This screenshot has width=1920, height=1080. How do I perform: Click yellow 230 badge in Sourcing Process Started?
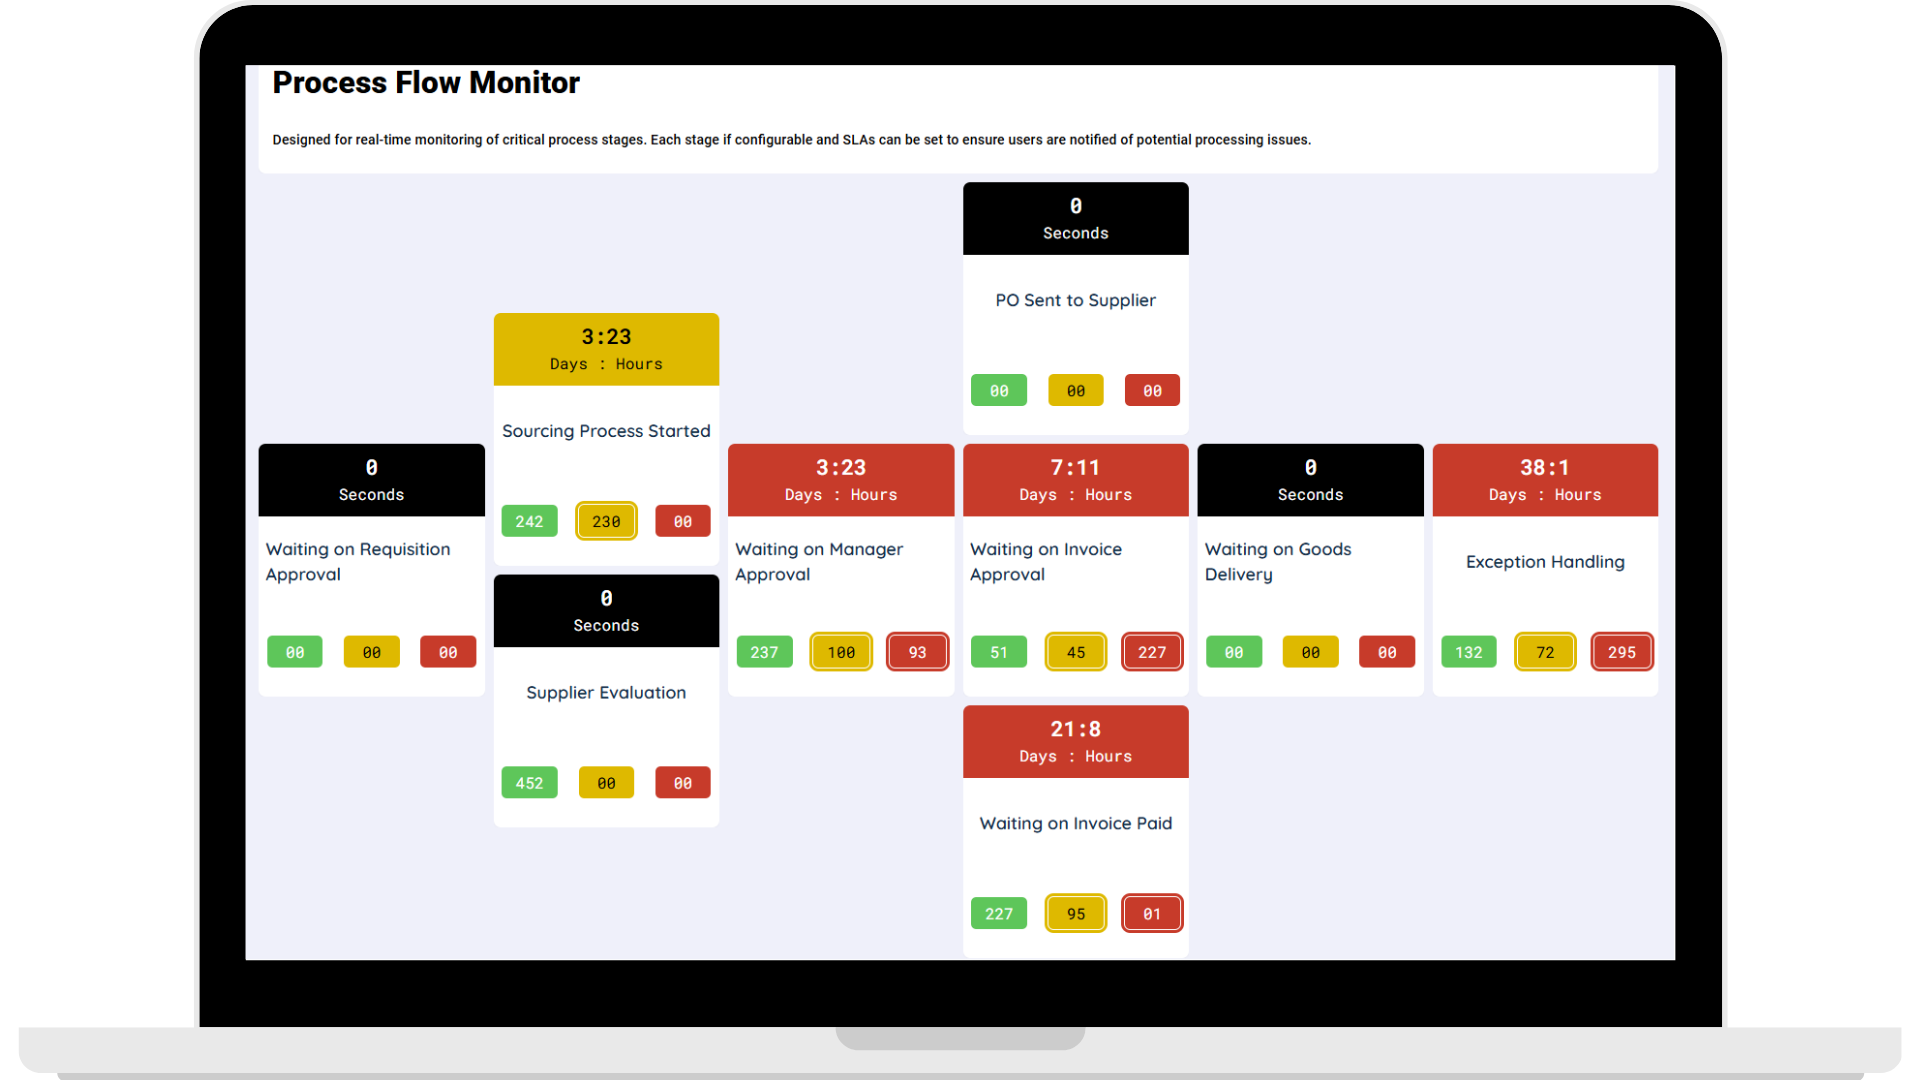[x=606, y=521]
